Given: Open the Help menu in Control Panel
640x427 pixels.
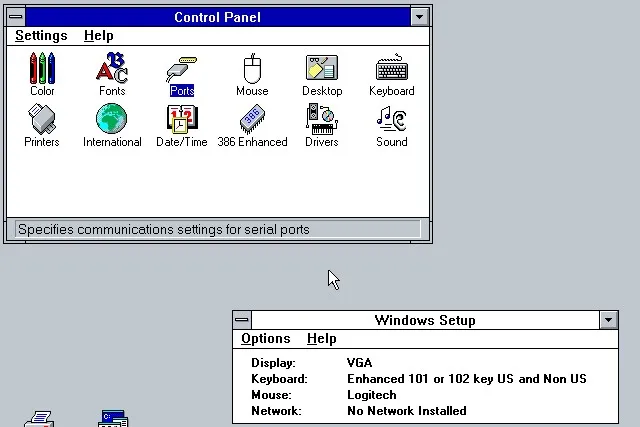Looking at the screenshot, I should coord(98,36).
